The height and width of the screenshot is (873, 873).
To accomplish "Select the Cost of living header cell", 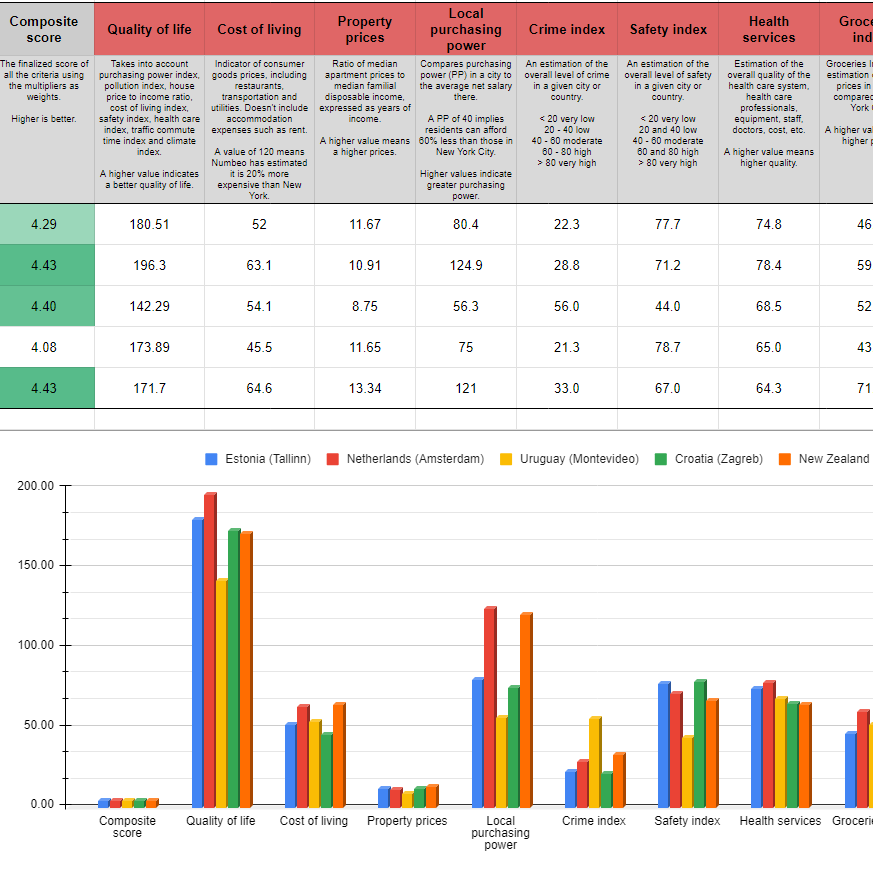I will coord(259,29).
